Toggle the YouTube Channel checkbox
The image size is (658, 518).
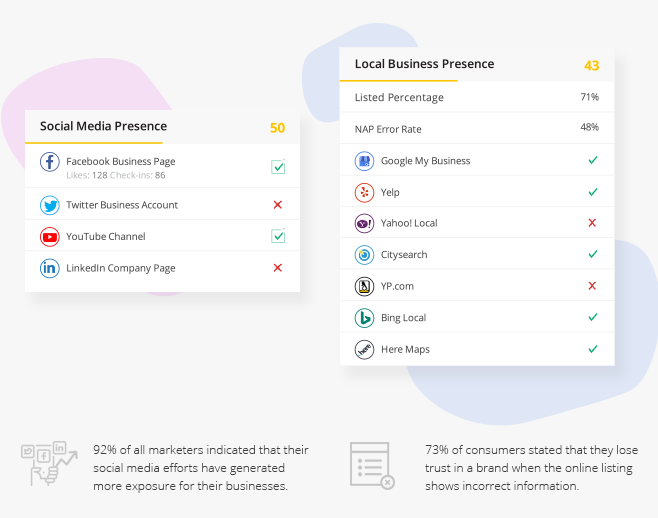[278, 237]
